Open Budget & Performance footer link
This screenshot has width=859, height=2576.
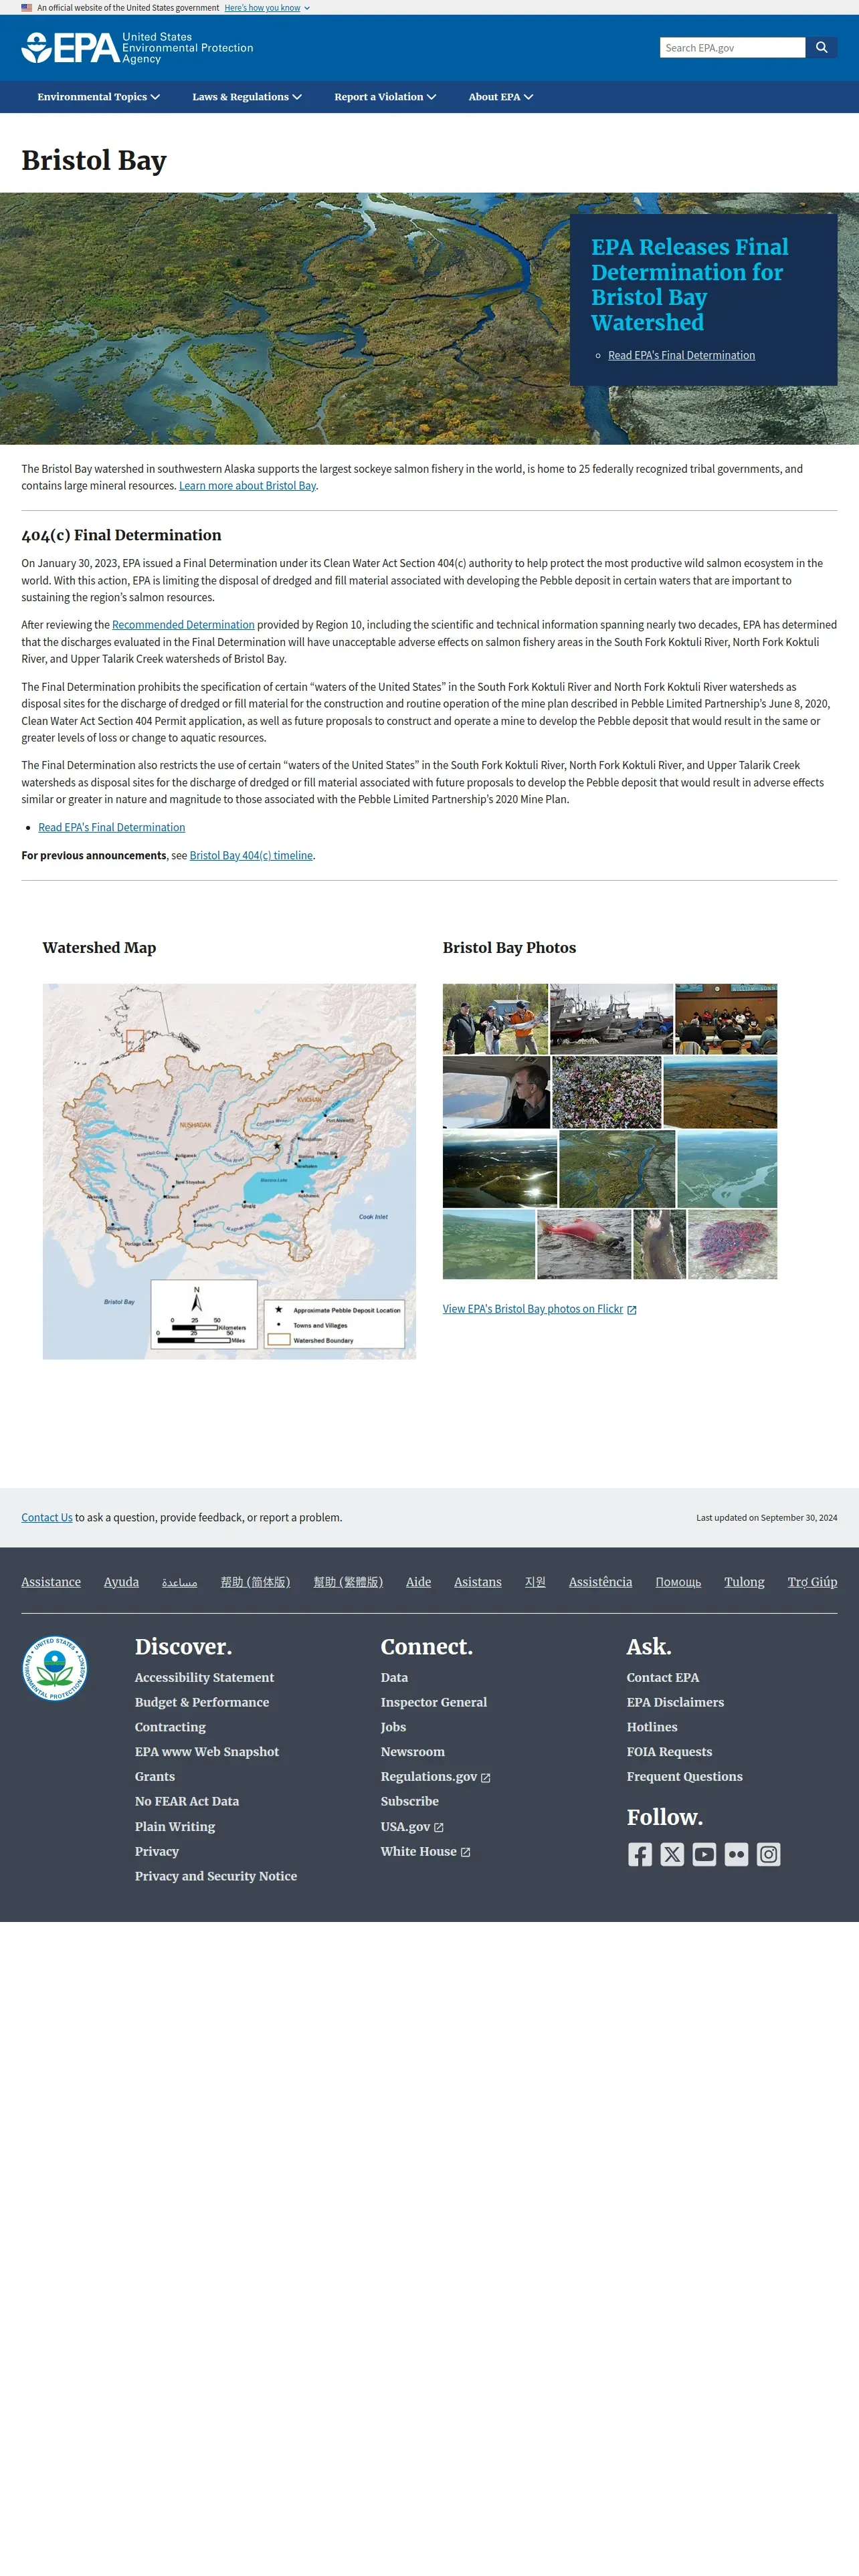click(x=202, y=1703)
